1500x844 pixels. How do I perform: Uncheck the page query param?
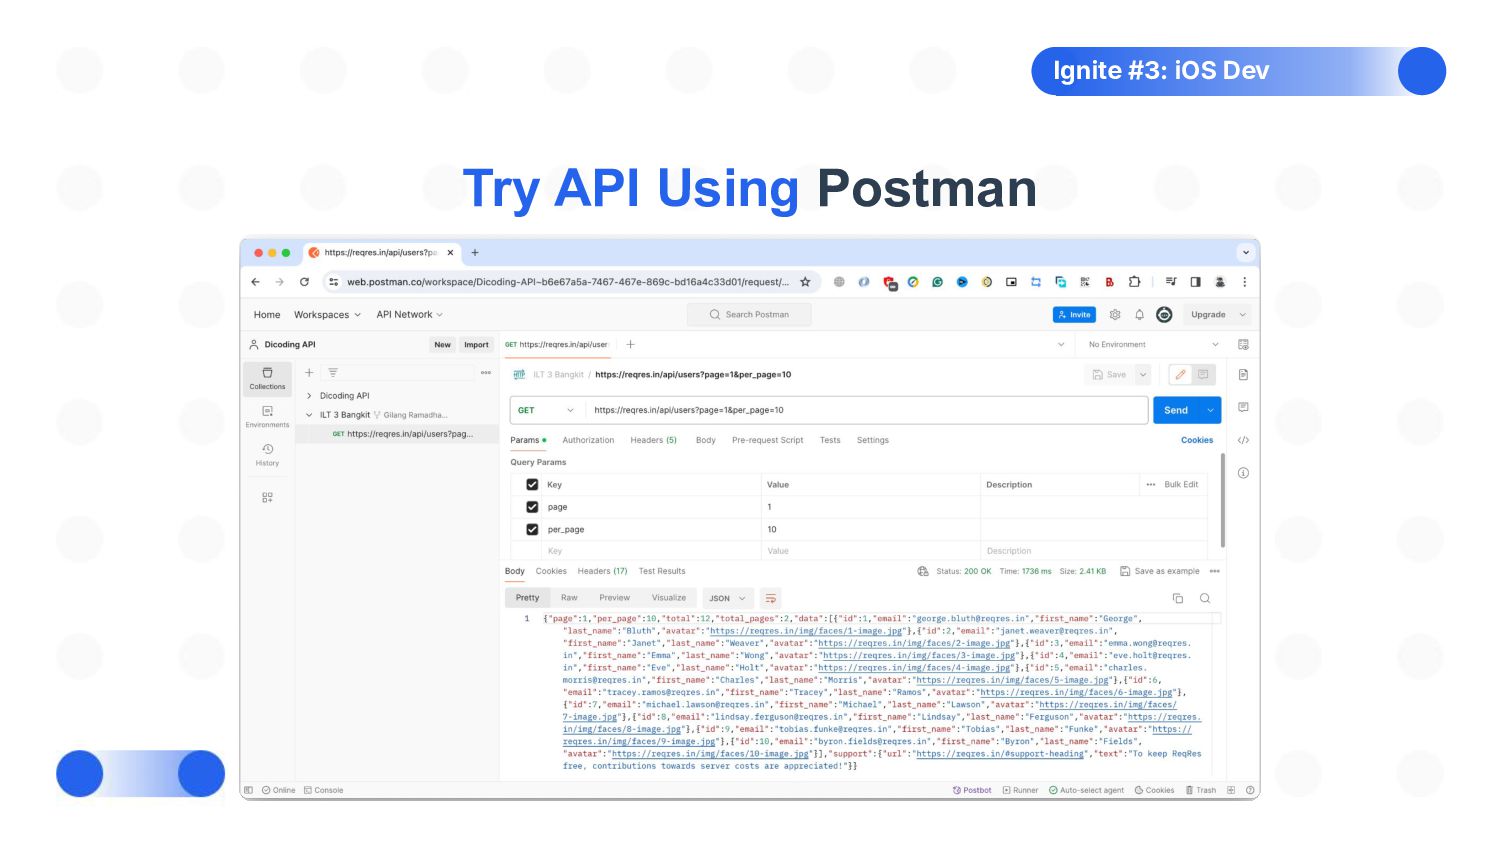pos(532,507)
